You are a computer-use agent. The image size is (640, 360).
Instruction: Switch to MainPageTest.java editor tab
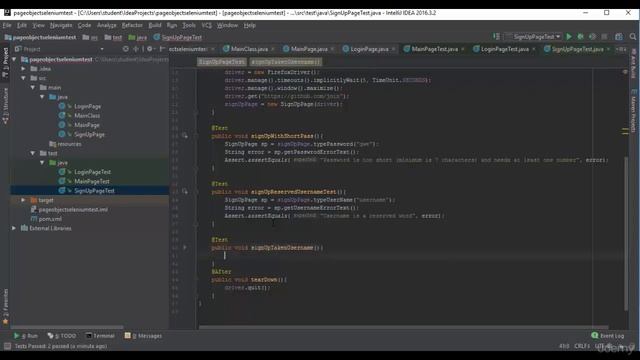(434, 49)
